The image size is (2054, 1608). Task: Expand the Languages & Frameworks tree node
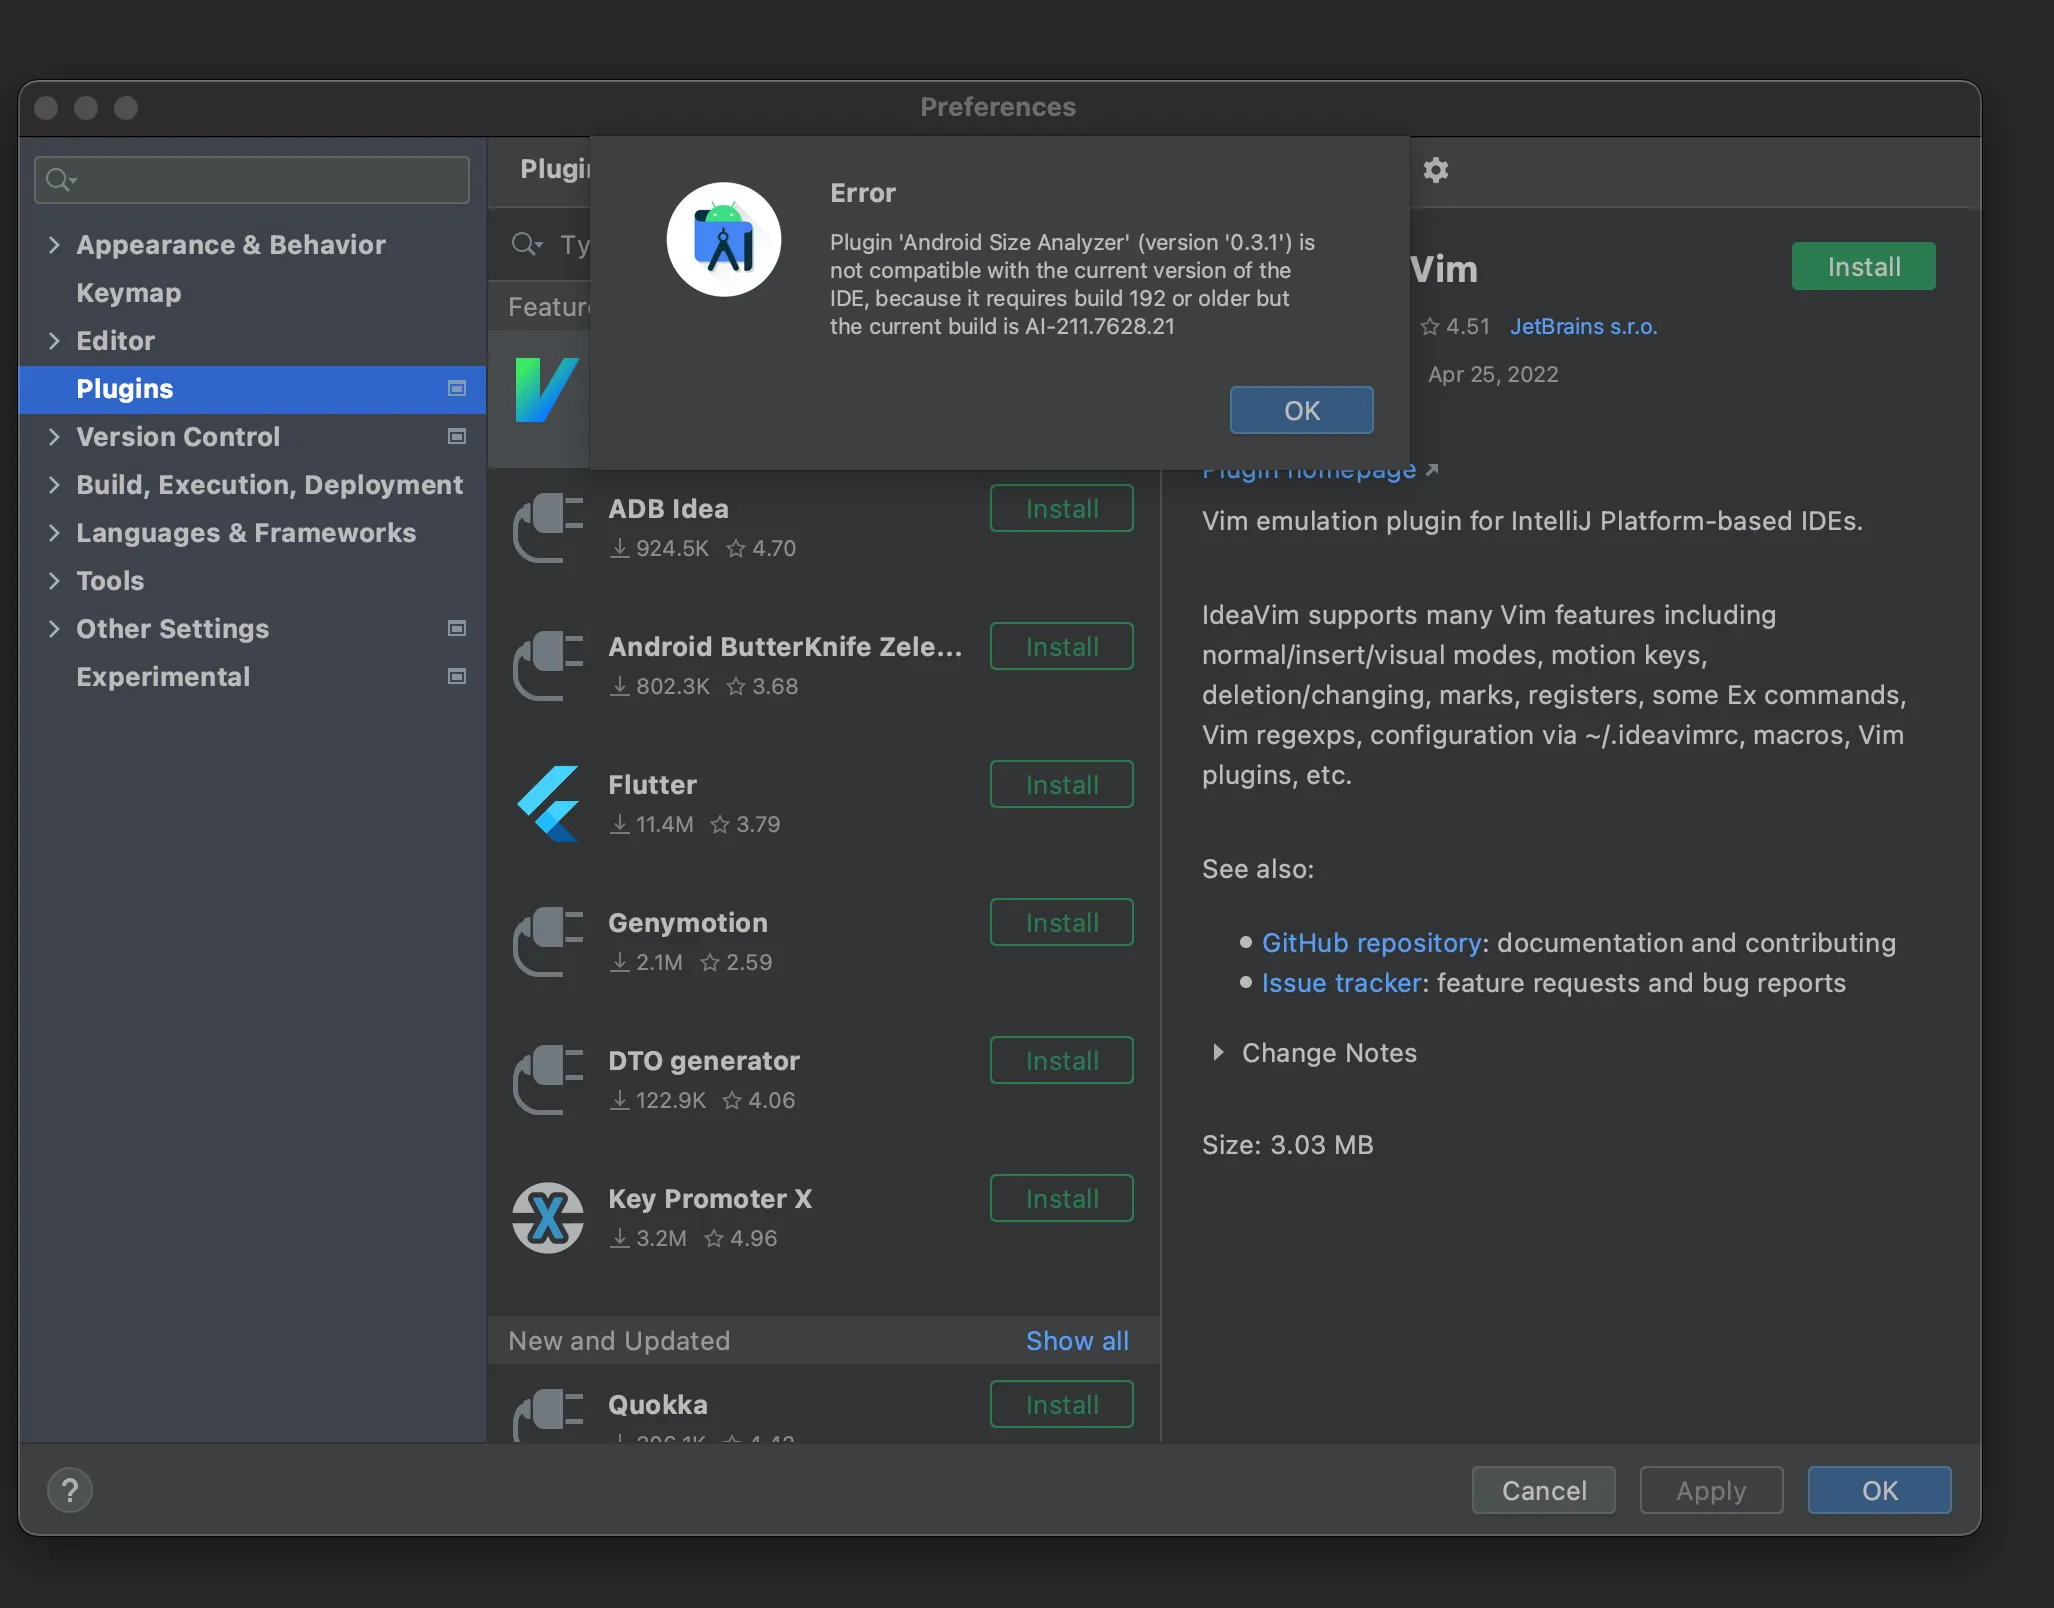click(54, 533)
